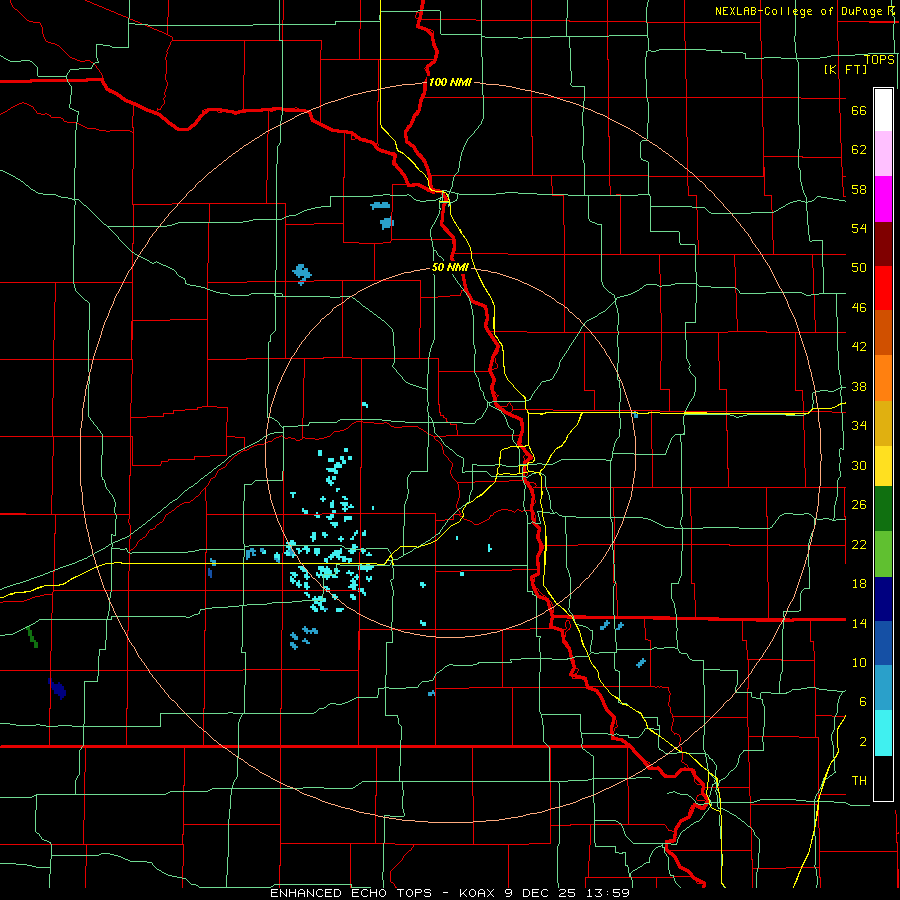Click the "ENHANCED ECHO TOPS" caption text

tap(351, 893)
